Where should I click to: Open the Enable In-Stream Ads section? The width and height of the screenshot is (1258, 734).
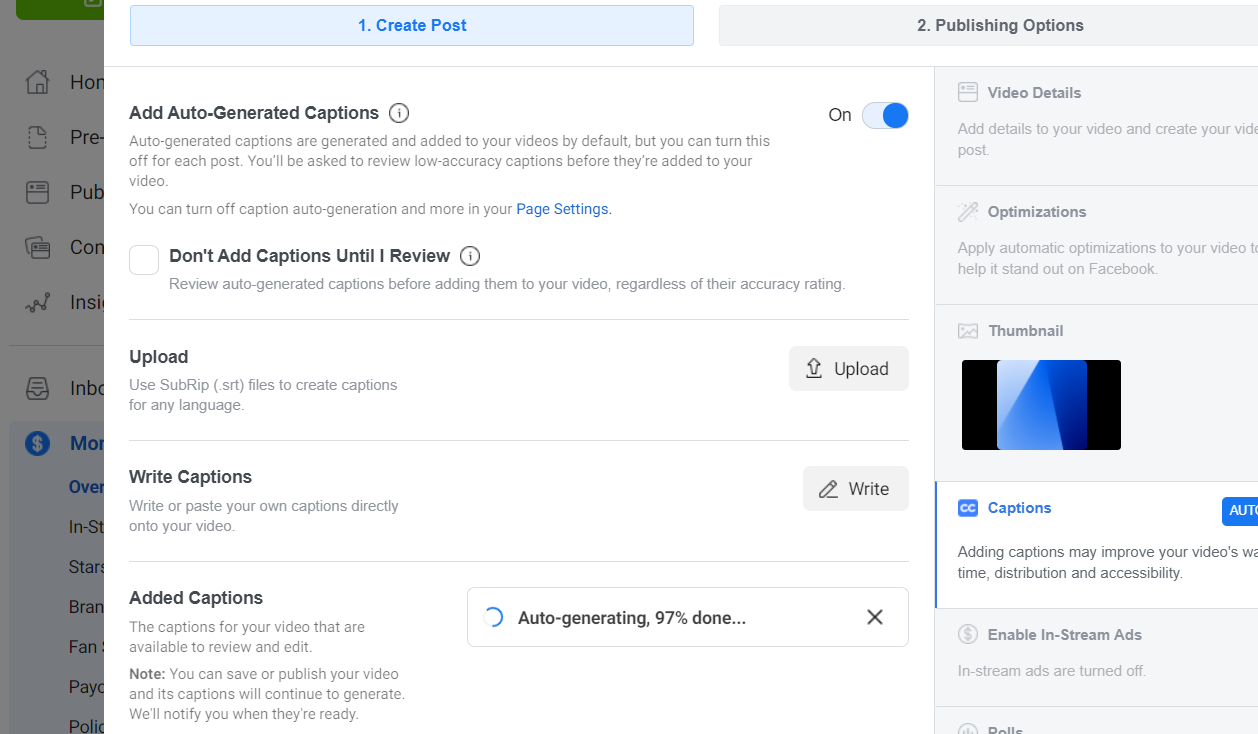pyautogui.click(x=1096, y=657)
